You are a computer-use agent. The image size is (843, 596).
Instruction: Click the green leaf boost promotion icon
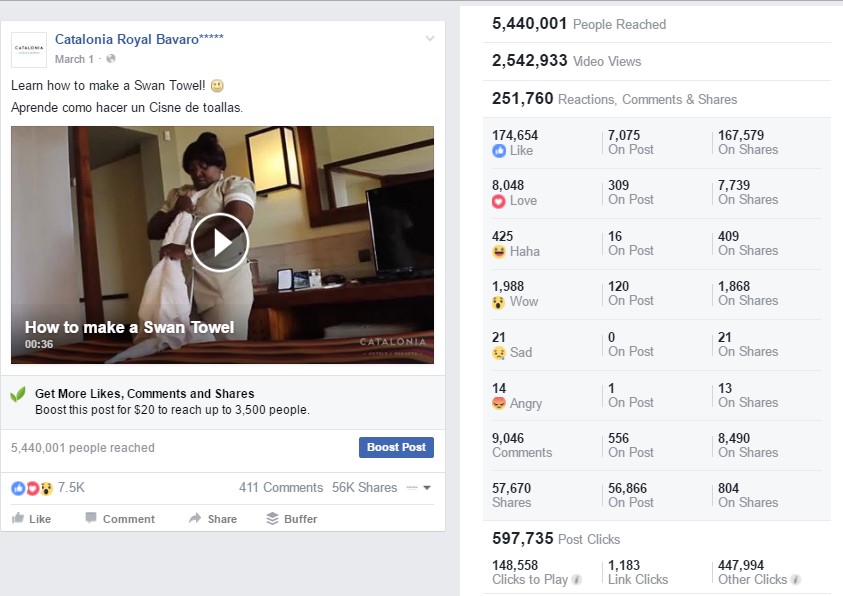(x=18, y=394)
